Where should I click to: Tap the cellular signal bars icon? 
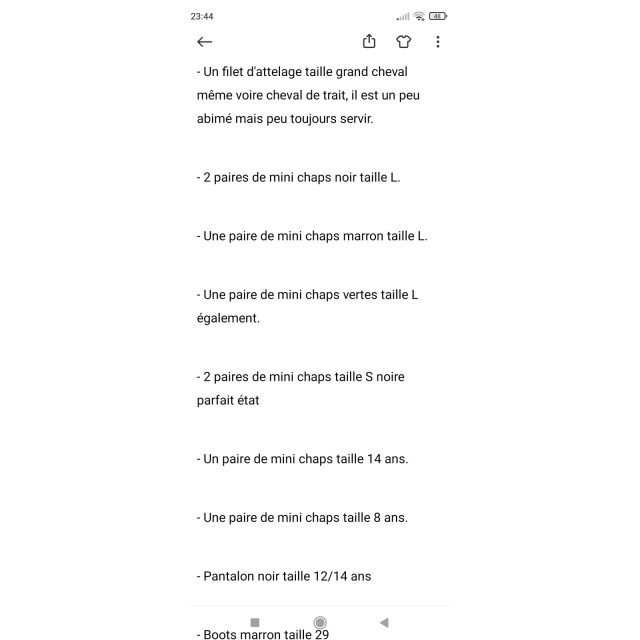coord(403,16)
